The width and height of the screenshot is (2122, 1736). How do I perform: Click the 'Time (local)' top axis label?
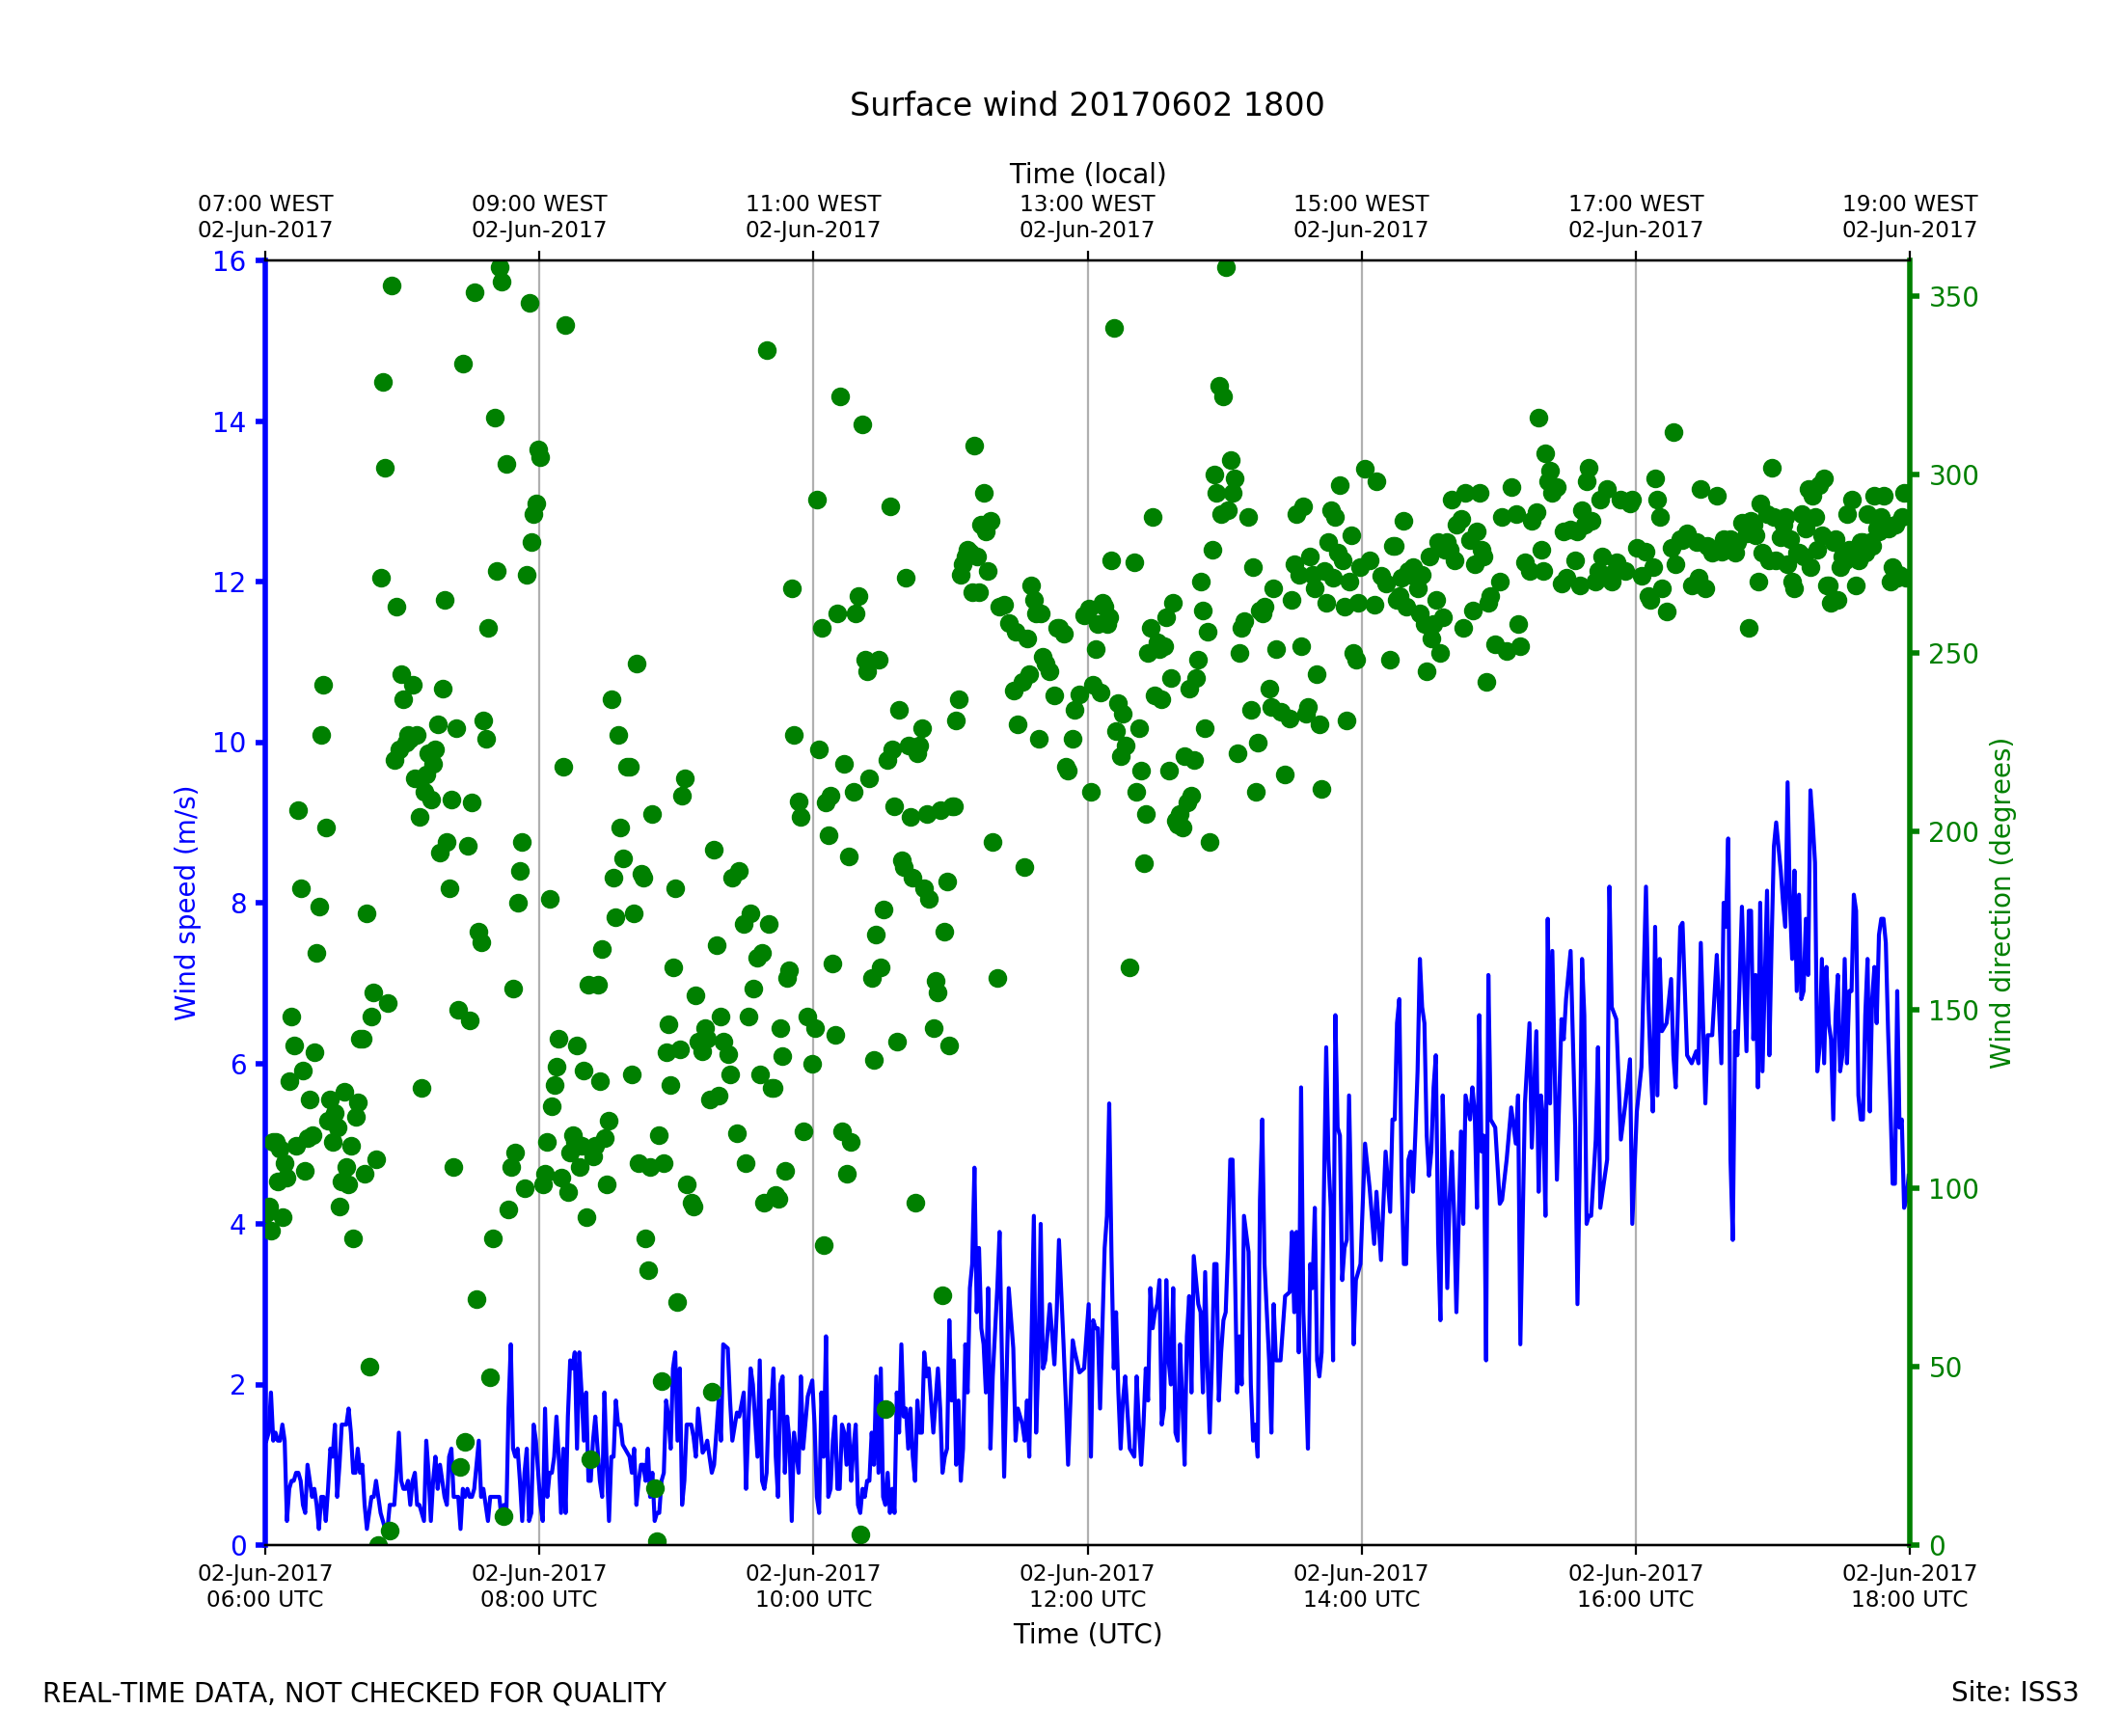[1087, 174]
